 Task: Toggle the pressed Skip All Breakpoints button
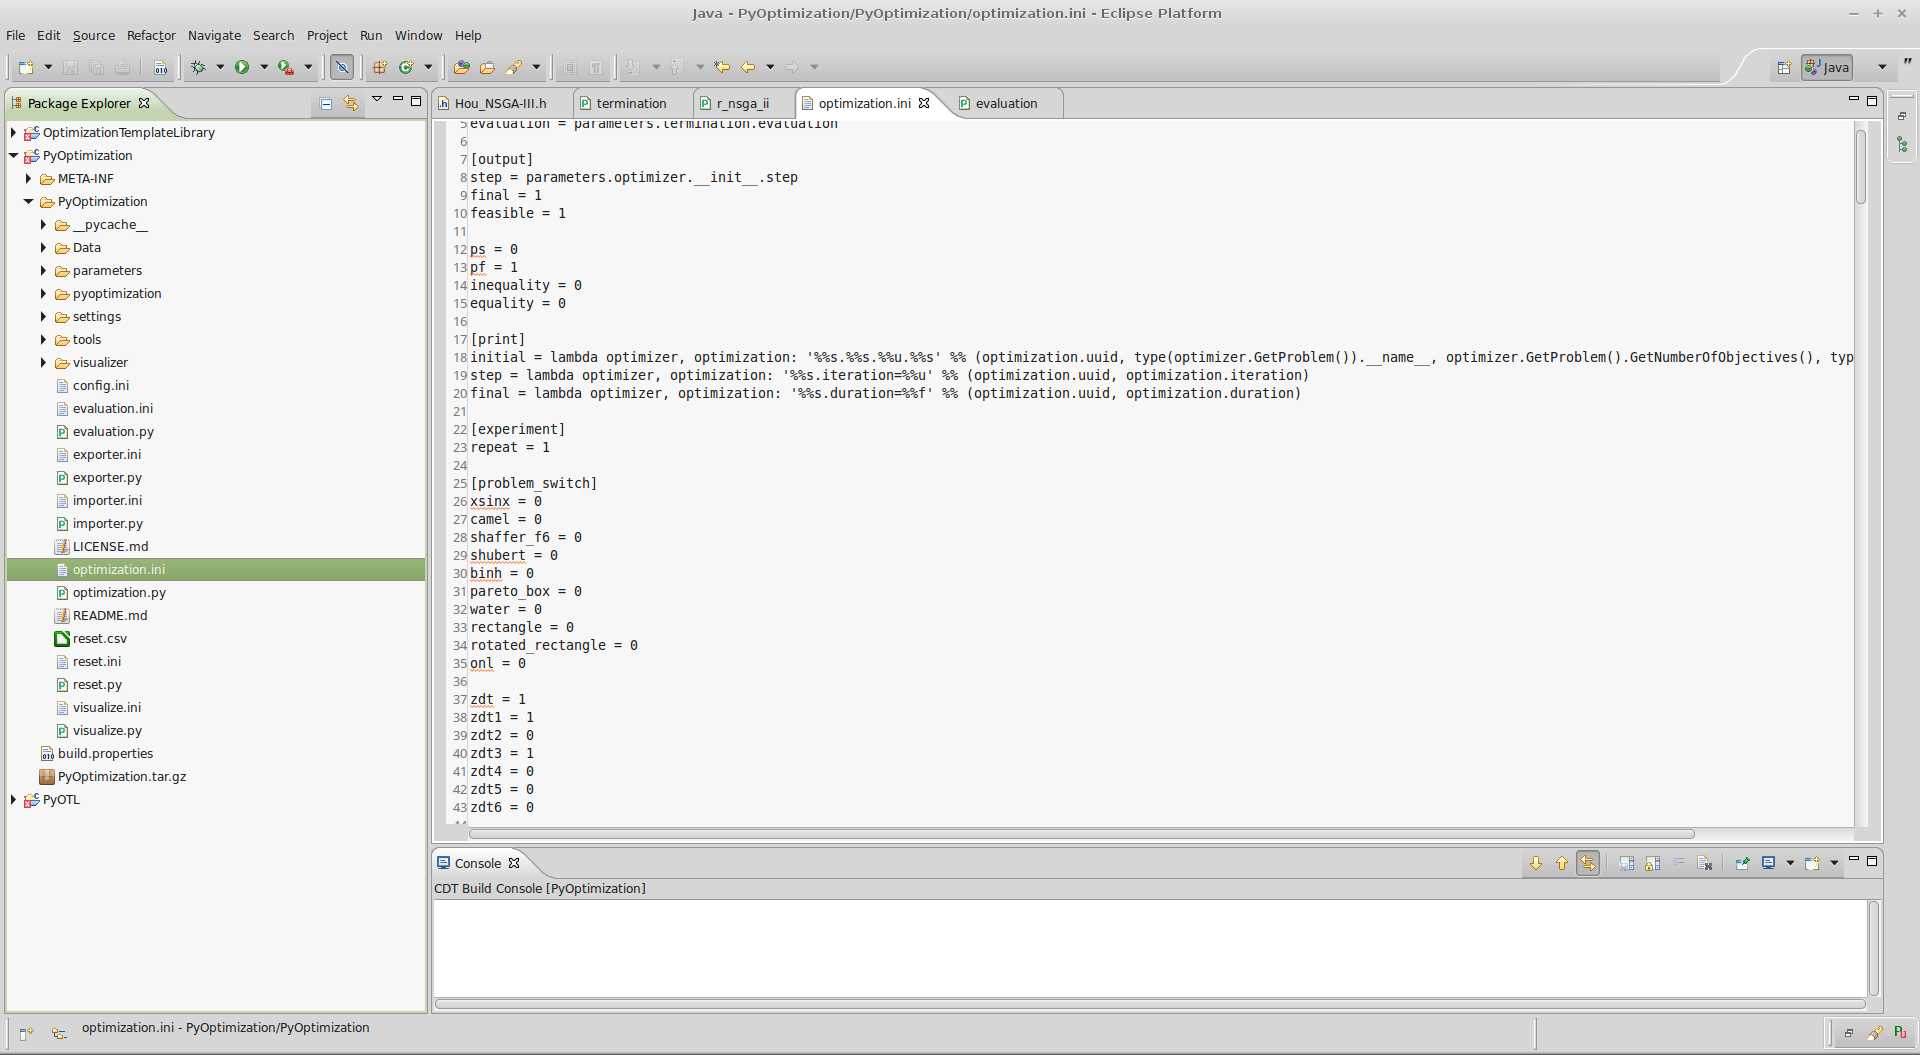point(342,67)
